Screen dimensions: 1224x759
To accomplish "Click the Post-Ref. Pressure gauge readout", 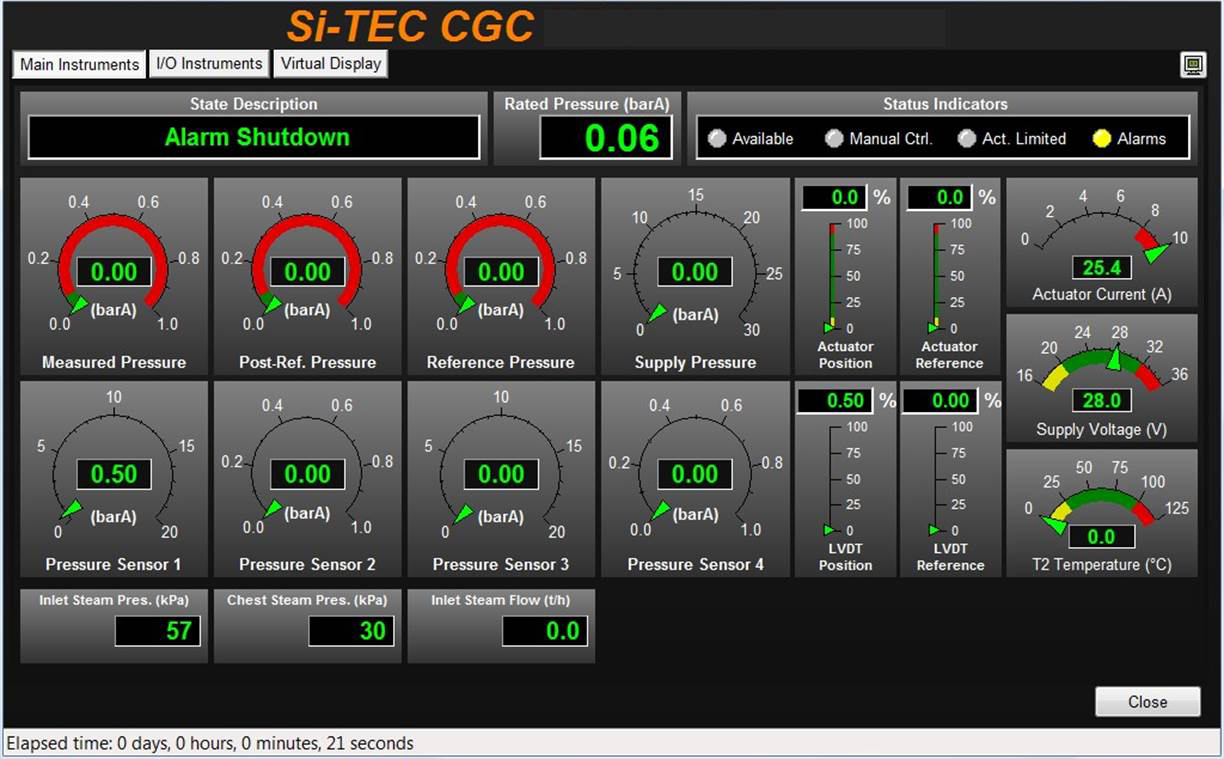I will coord(308,271).
